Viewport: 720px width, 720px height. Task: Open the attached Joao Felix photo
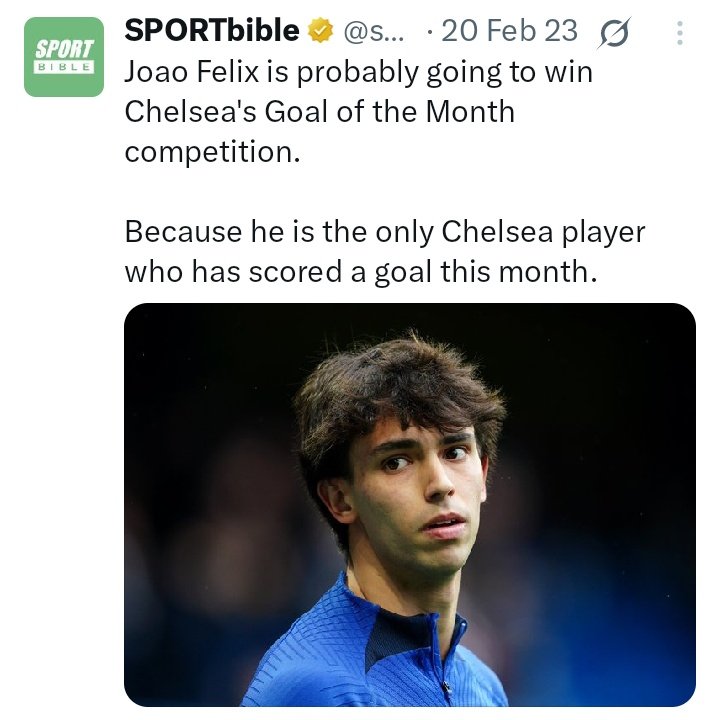(410, 504)
